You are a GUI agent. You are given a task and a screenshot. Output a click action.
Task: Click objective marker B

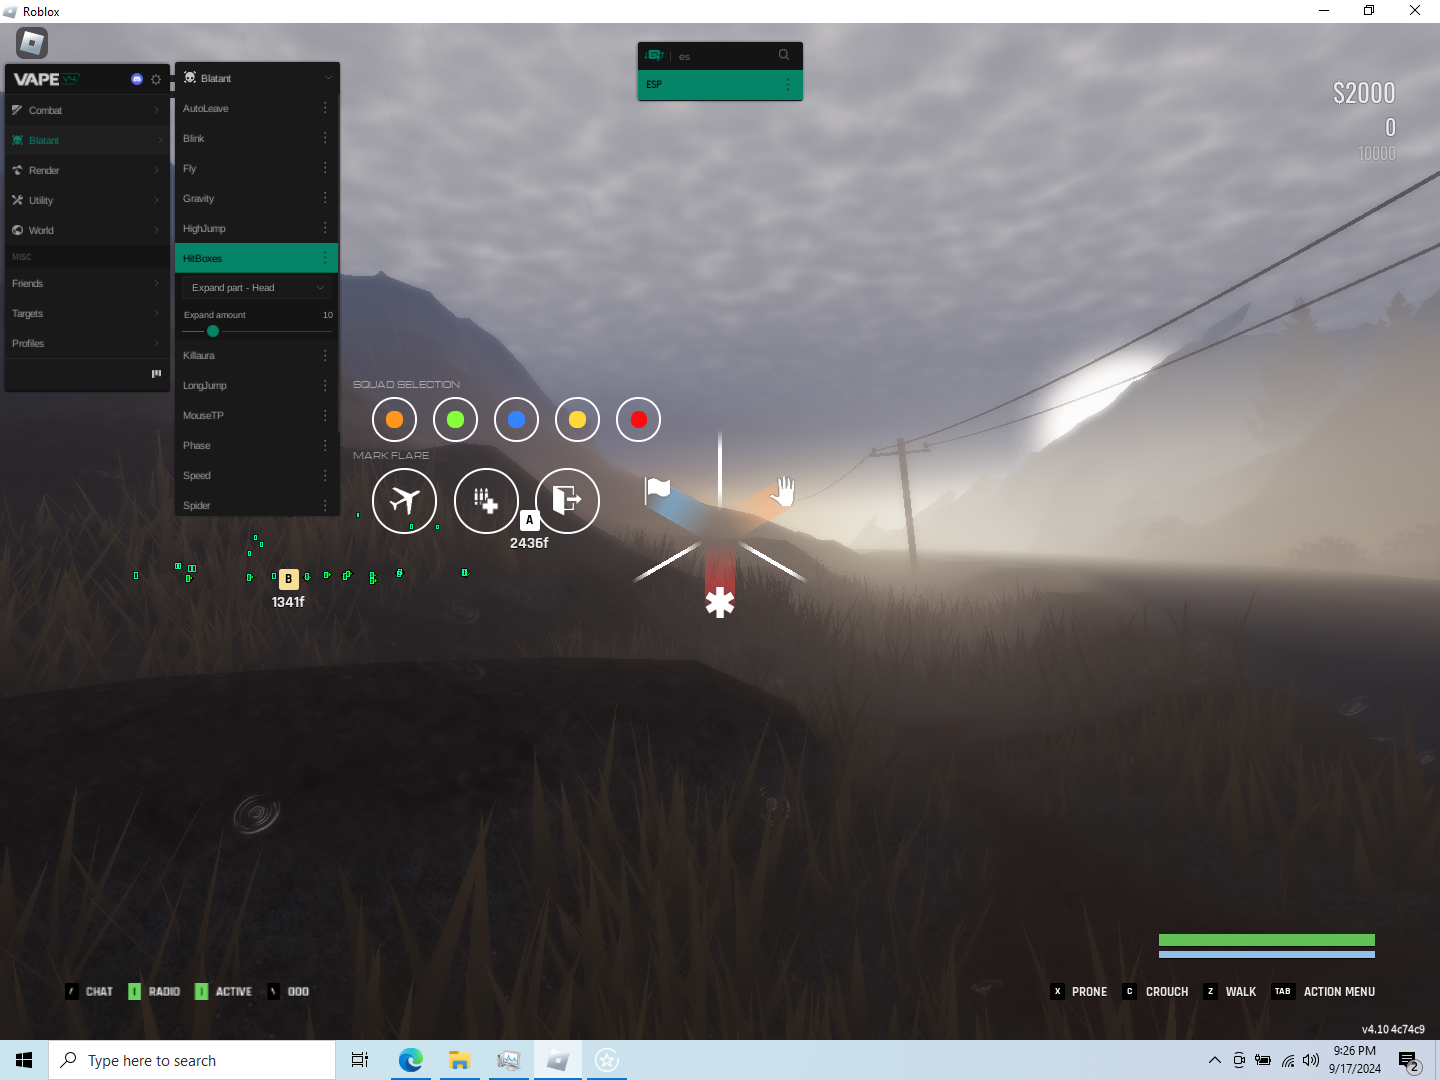pos(288,578)
